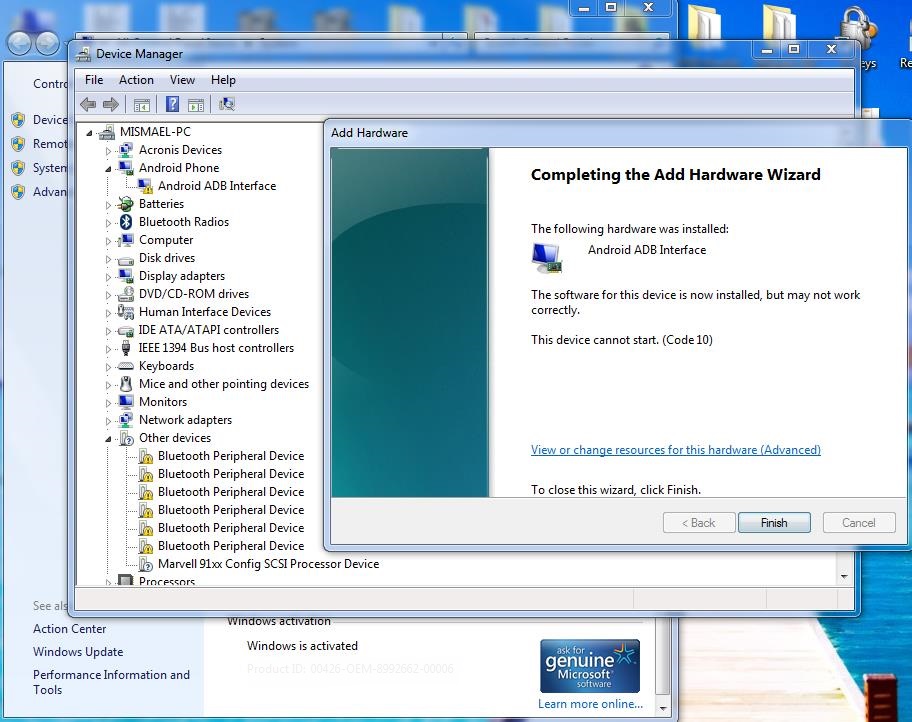Click the blue Help toolbar icon
912x722 pixels.
172,104
